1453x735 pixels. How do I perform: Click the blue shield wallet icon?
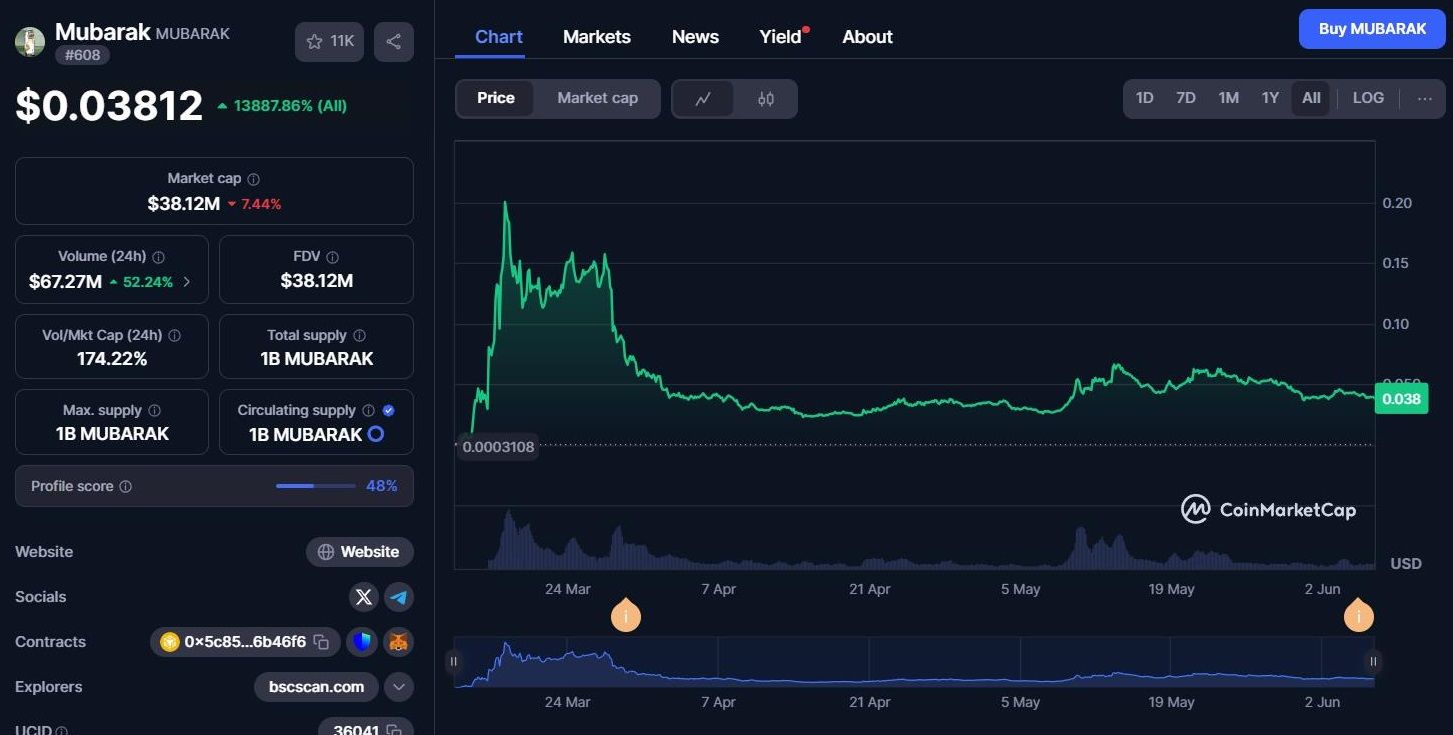pos(362,642)
